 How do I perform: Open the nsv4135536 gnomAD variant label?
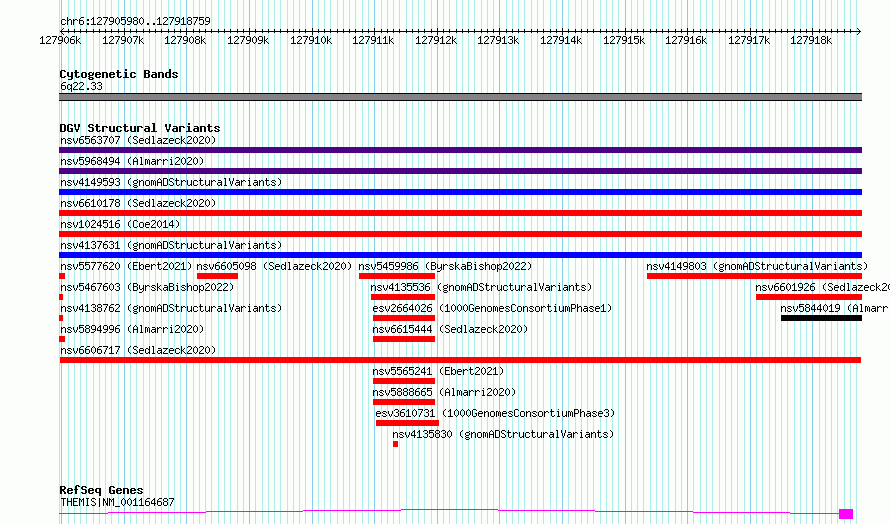click(481, 287)
